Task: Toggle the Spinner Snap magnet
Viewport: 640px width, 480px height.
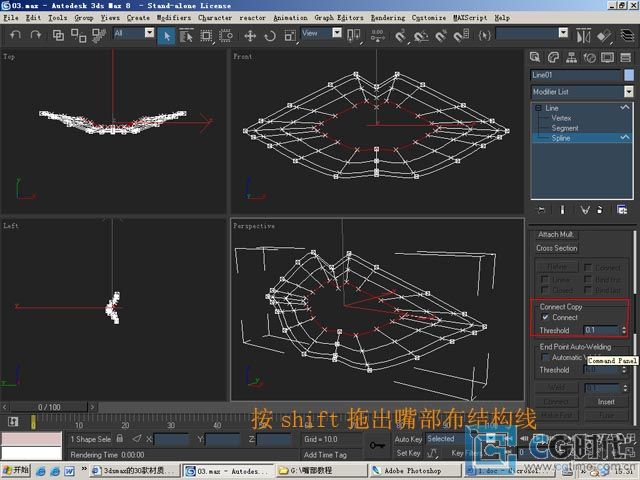Action: [x=461, y=36]
